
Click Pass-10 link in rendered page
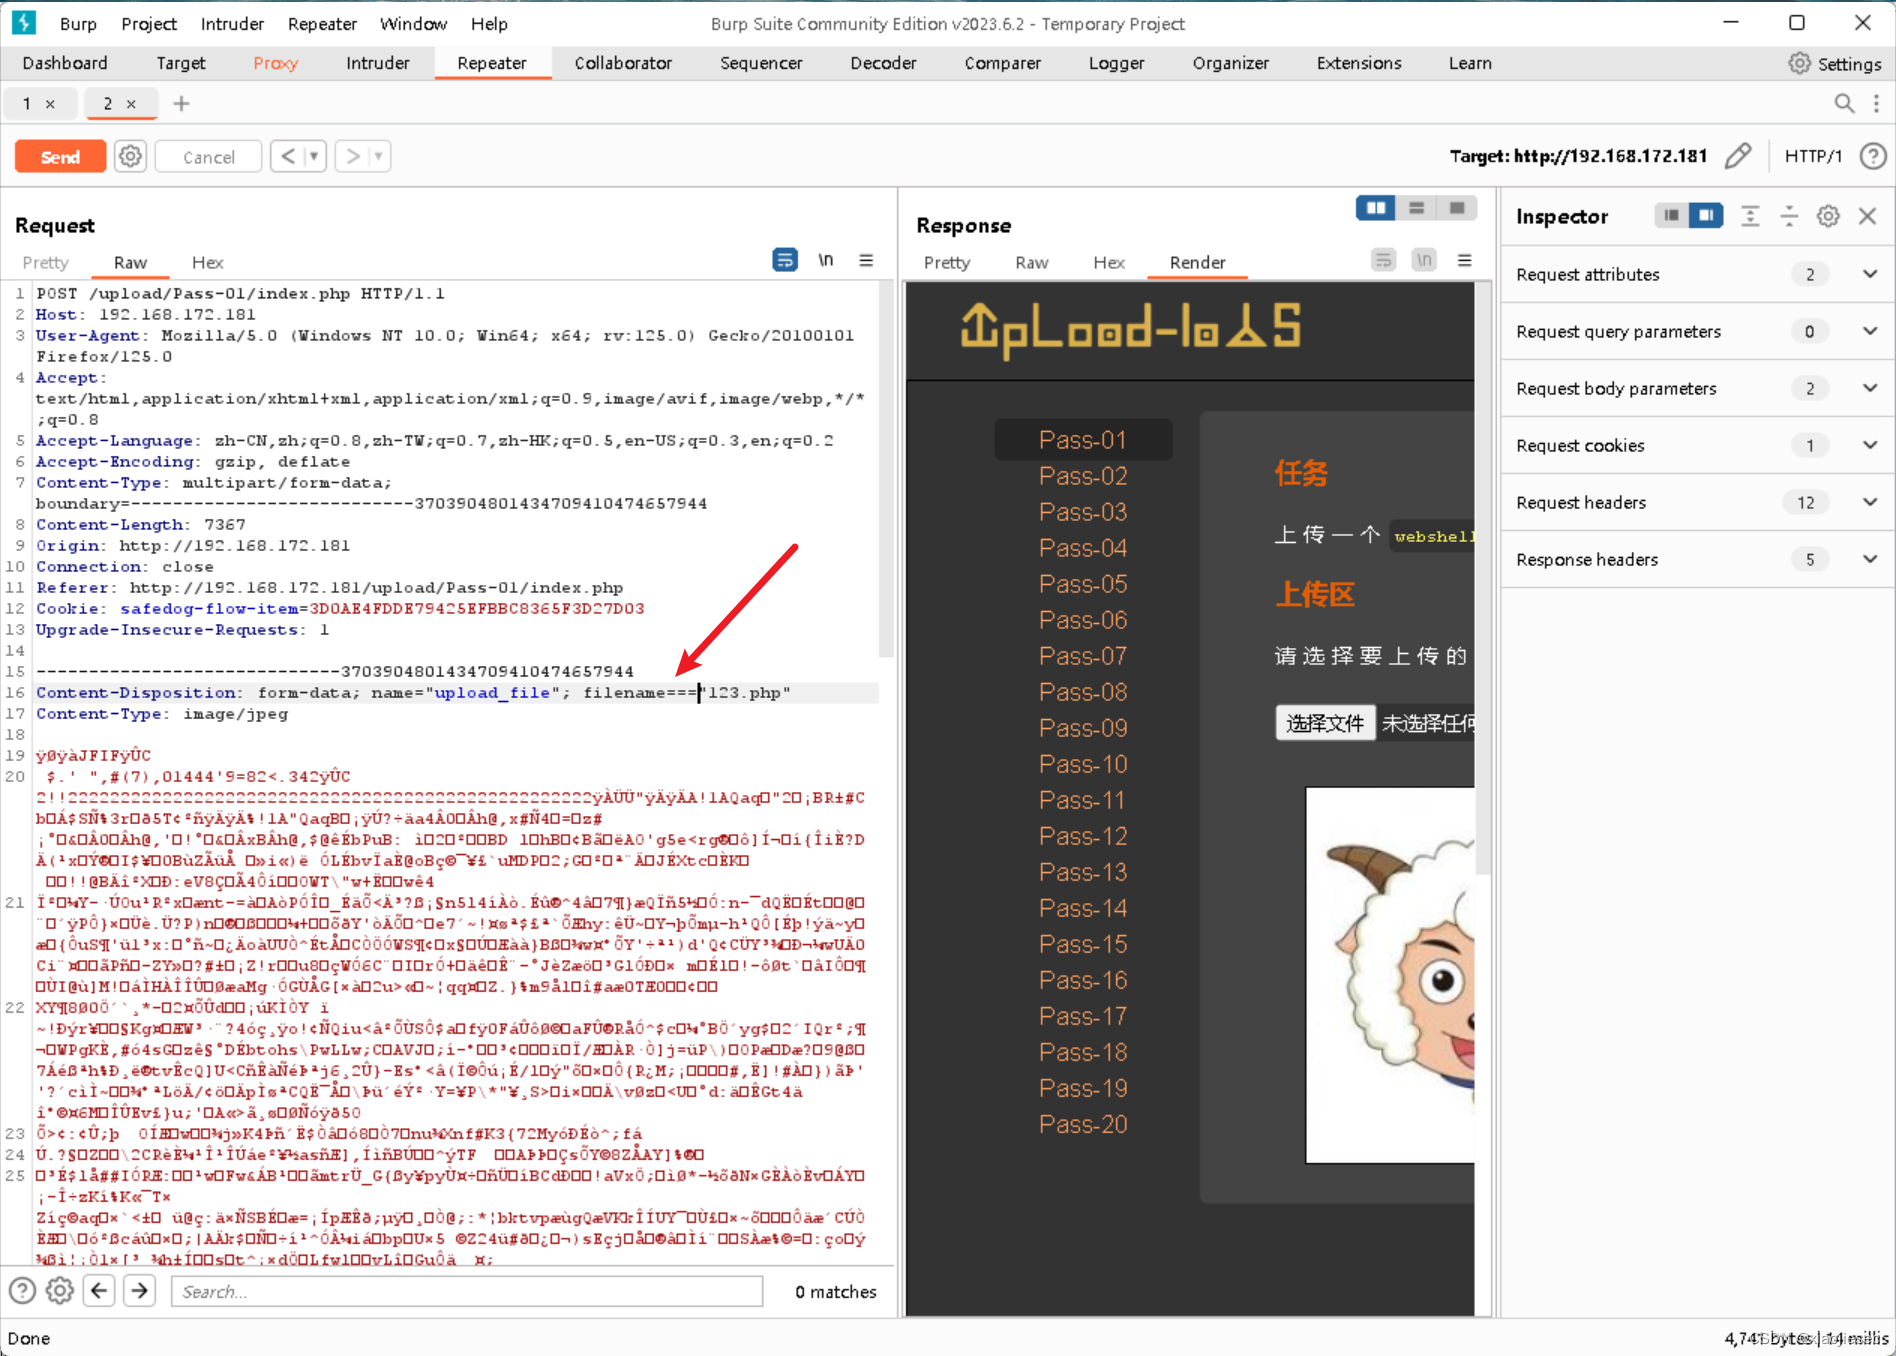tap(1083, 764)
